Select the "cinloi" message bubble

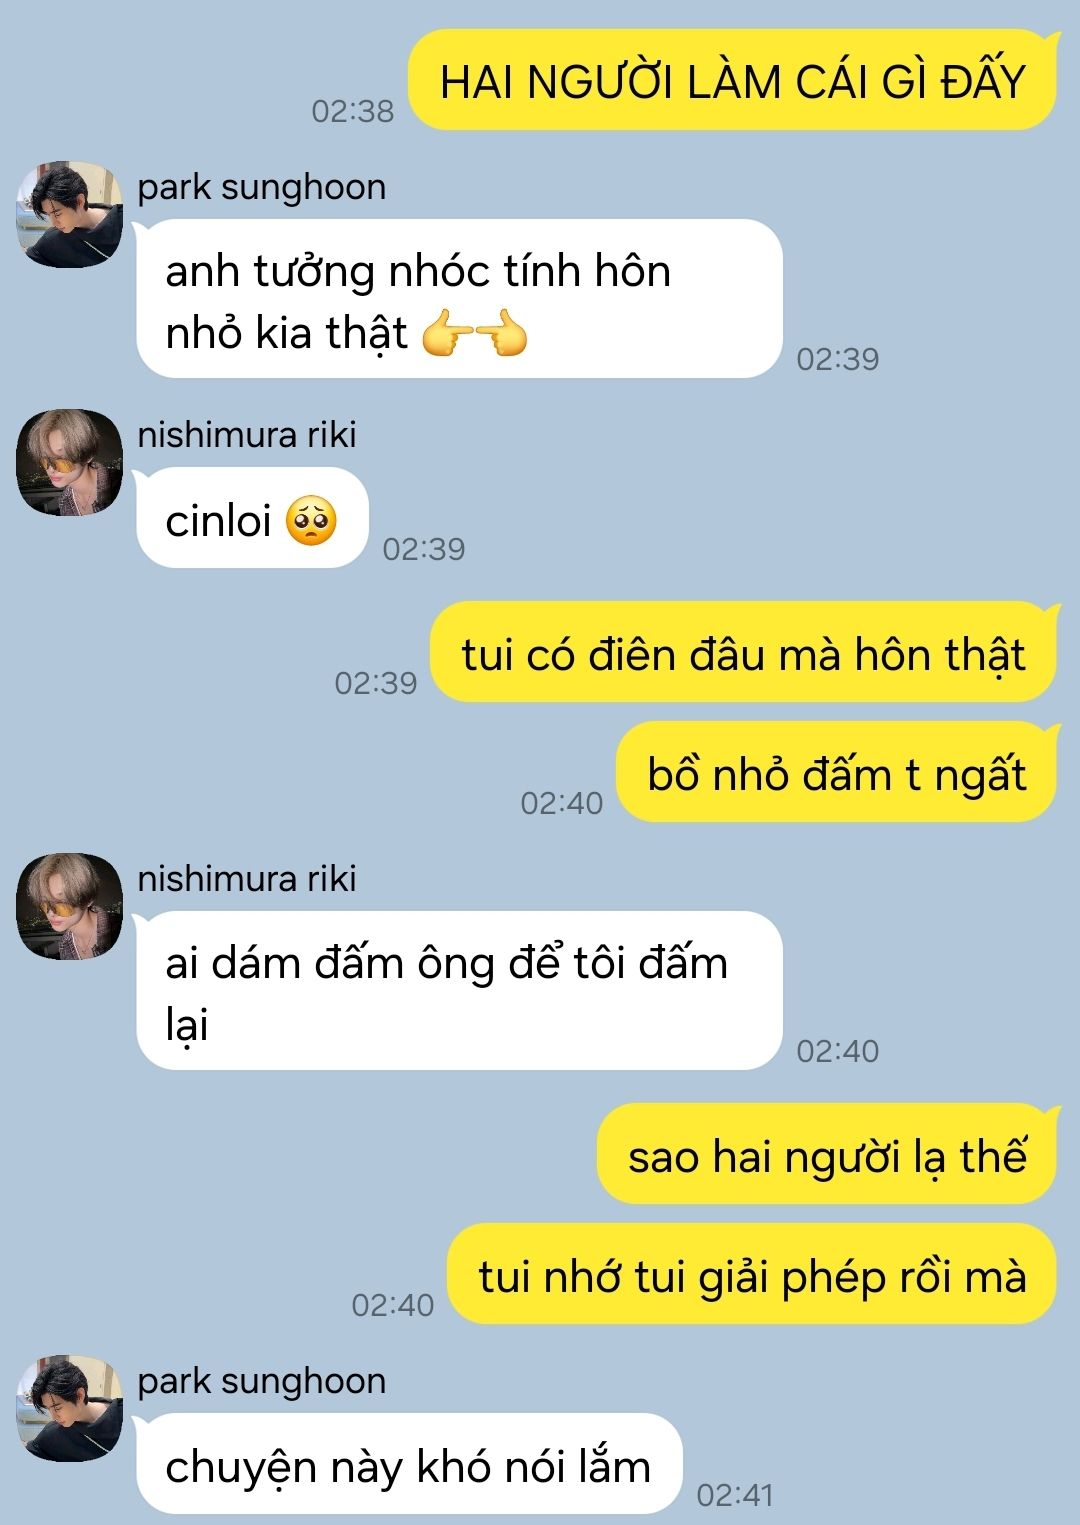click(x=253, y=518)
